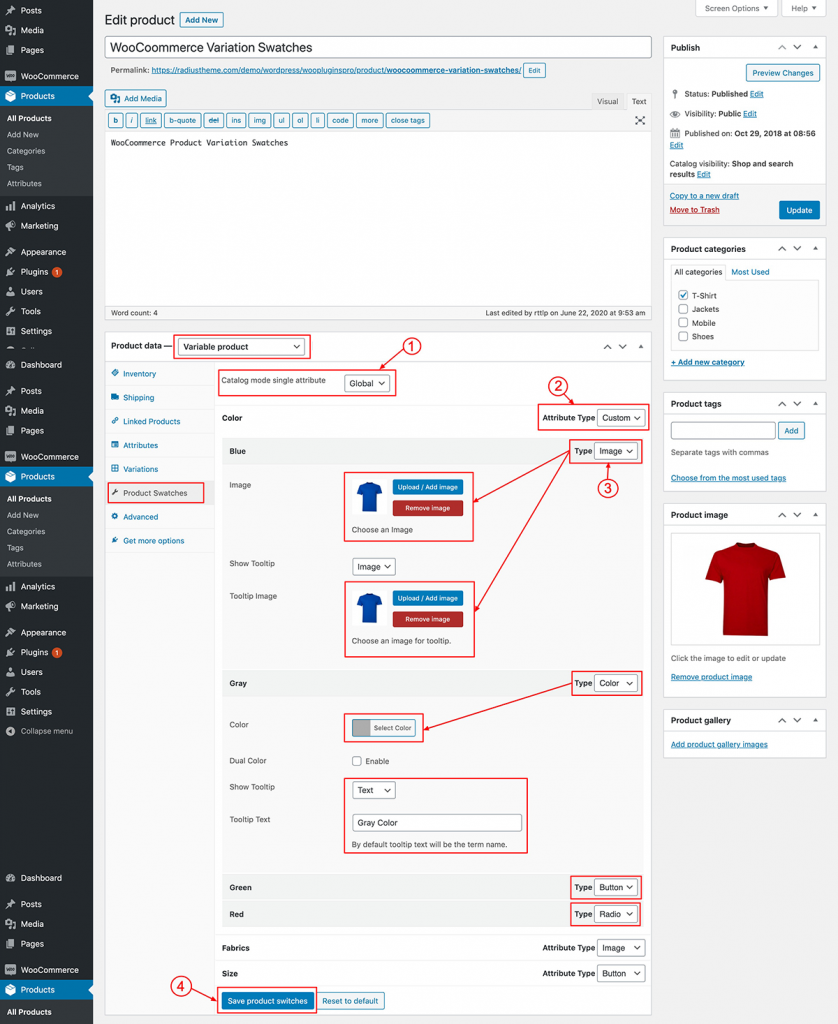Open the Gray term Type dropdown
838x1024 pixels.
pyautogui.click(x=616, y=683)
